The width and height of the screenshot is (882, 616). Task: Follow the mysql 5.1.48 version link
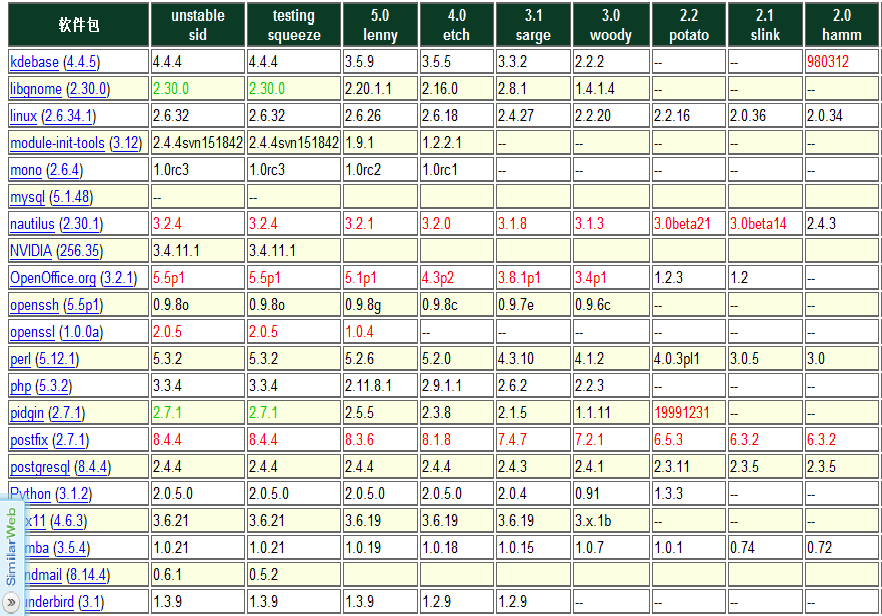click(71, 197)
